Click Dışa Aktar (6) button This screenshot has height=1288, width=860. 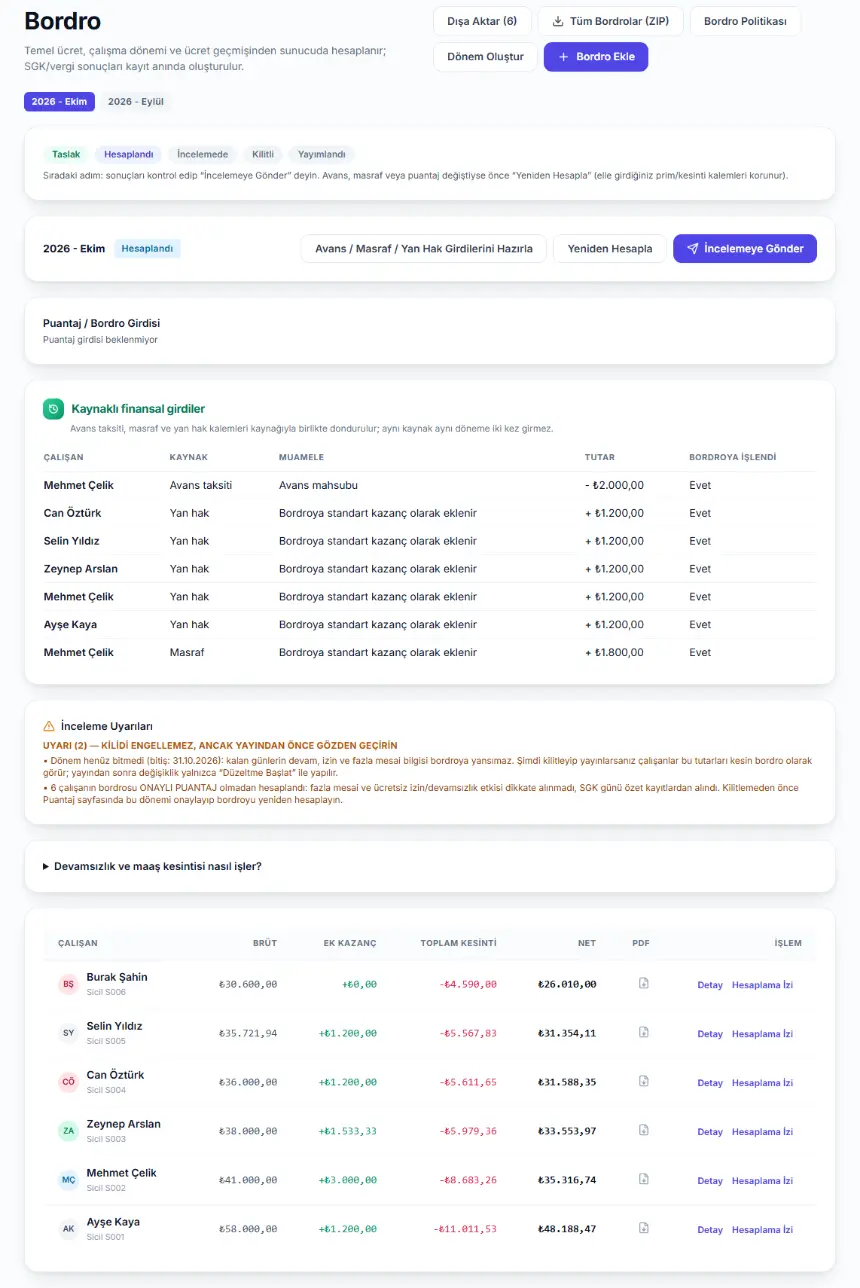(x=482, y=21)
